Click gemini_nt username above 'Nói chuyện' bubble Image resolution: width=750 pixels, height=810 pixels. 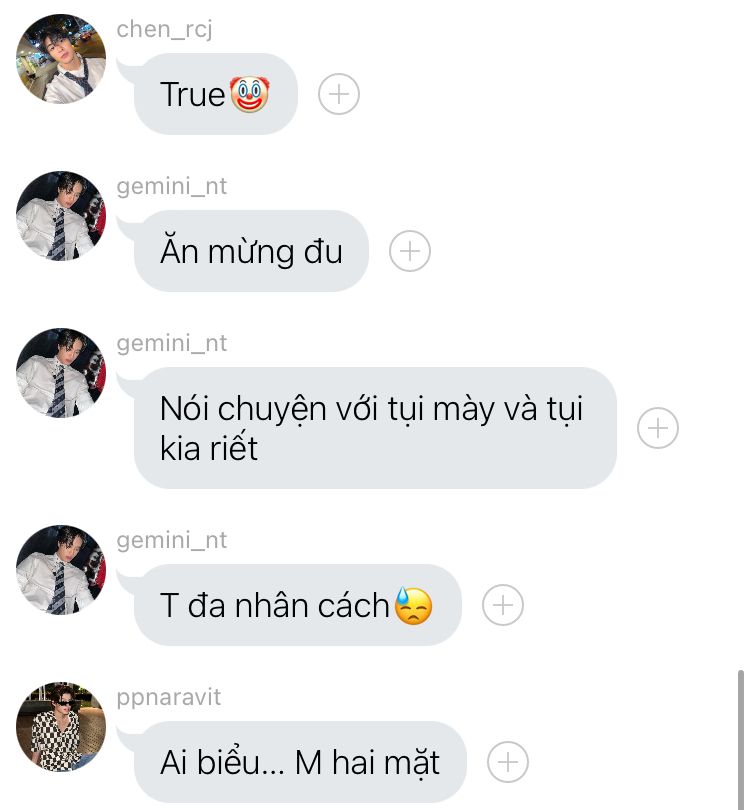click(171, 344)
